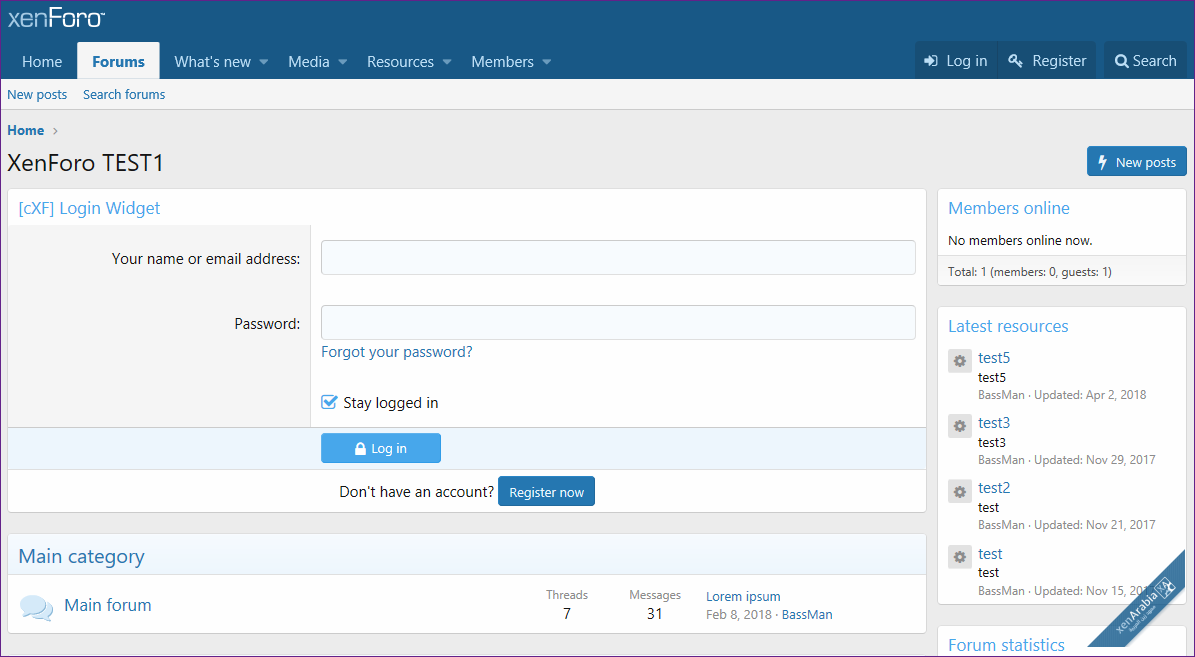Click the gear icon next to test5 resource

click(x=959, y=360)
